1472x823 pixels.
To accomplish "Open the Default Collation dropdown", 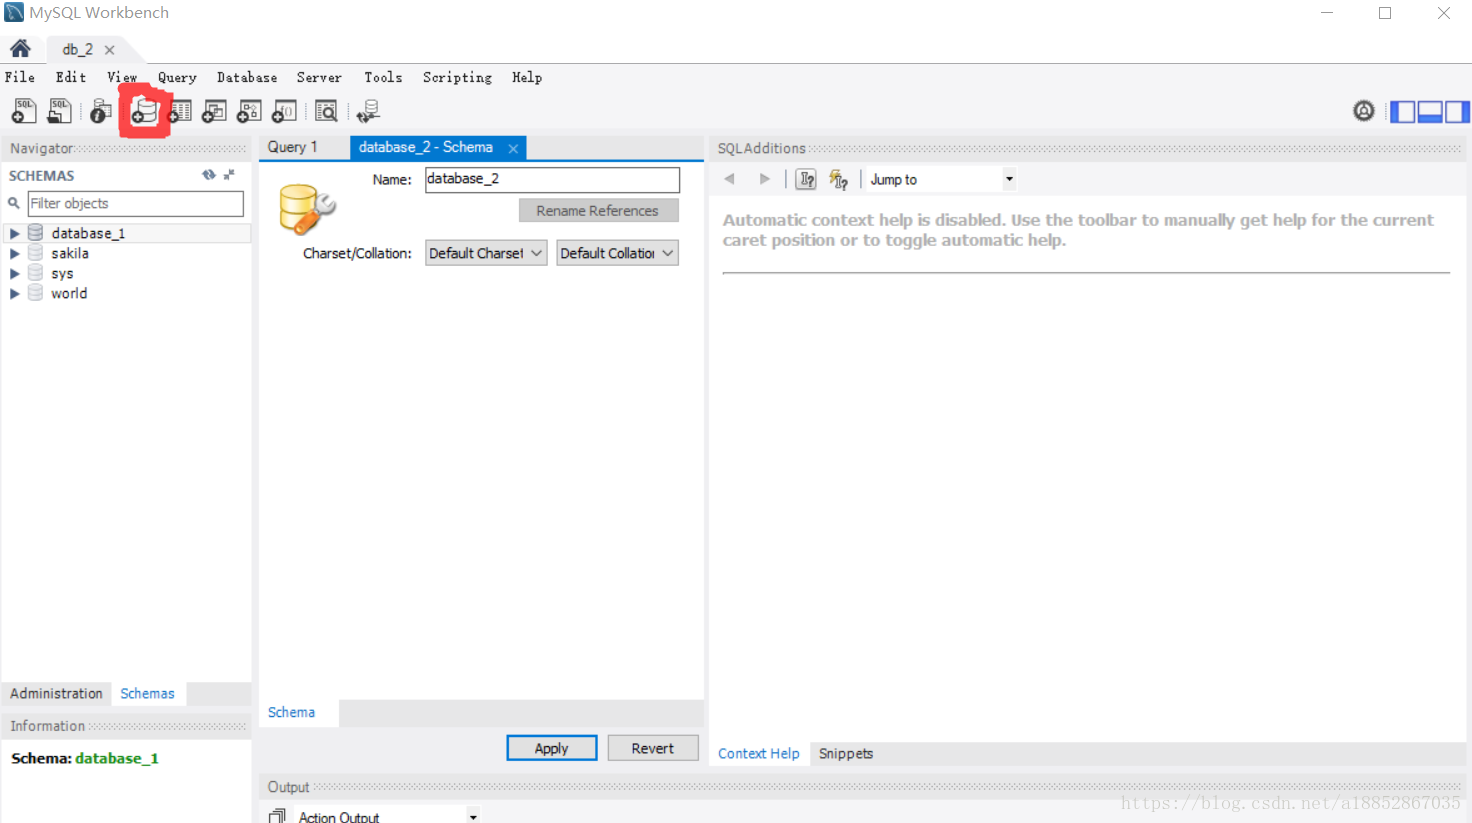I will point(617,253).
